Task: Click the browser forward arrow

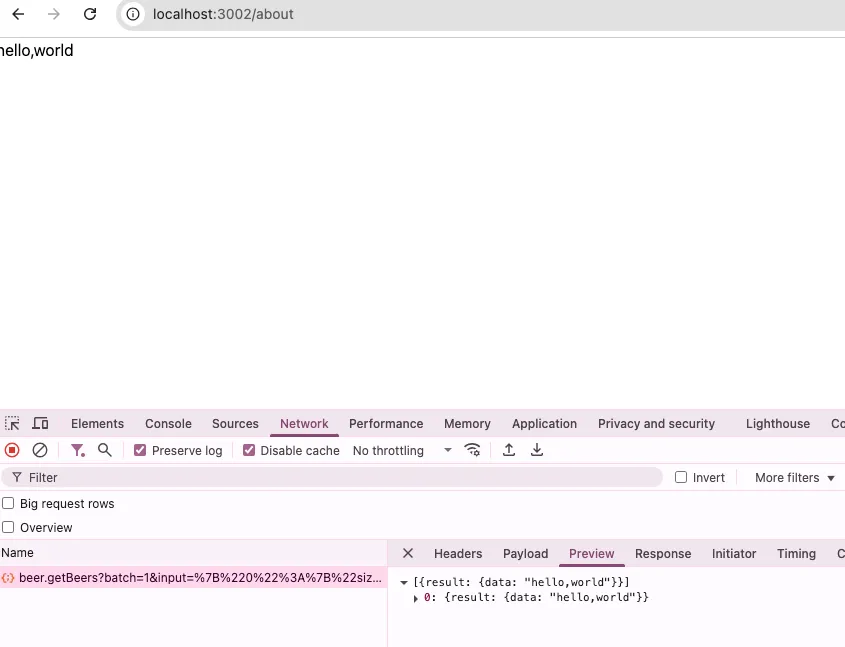Action: [x=54, y=14]
